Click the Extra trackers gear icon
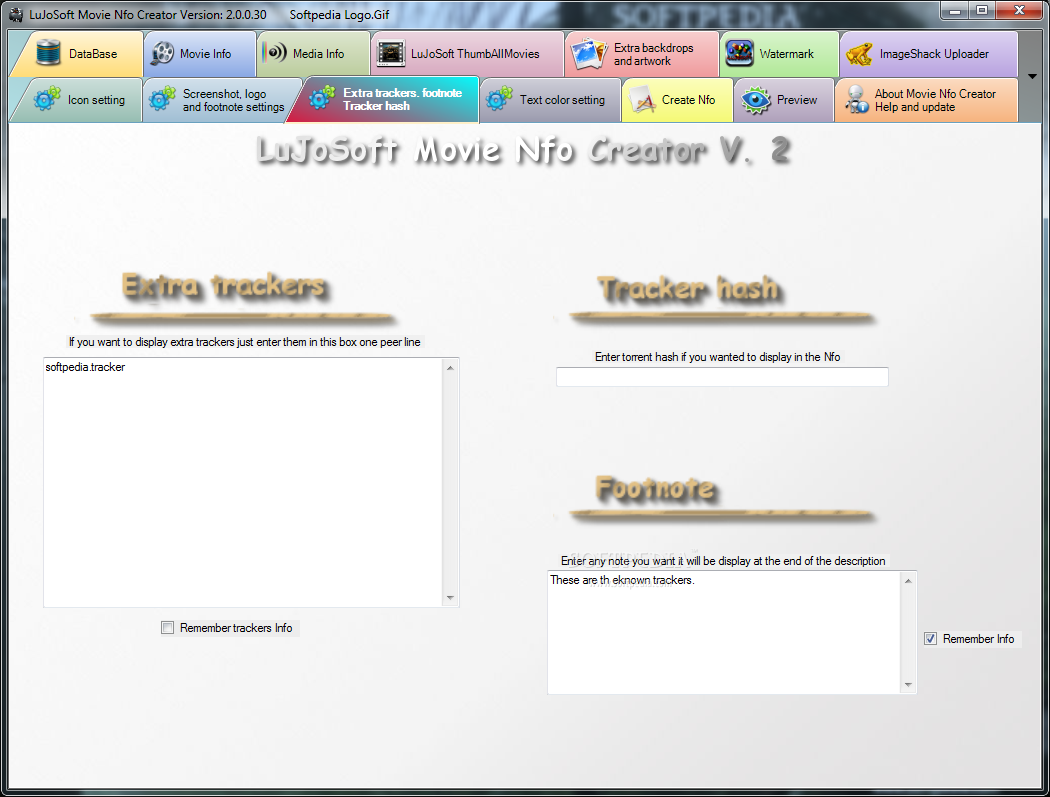 click(x=322, y=98)
